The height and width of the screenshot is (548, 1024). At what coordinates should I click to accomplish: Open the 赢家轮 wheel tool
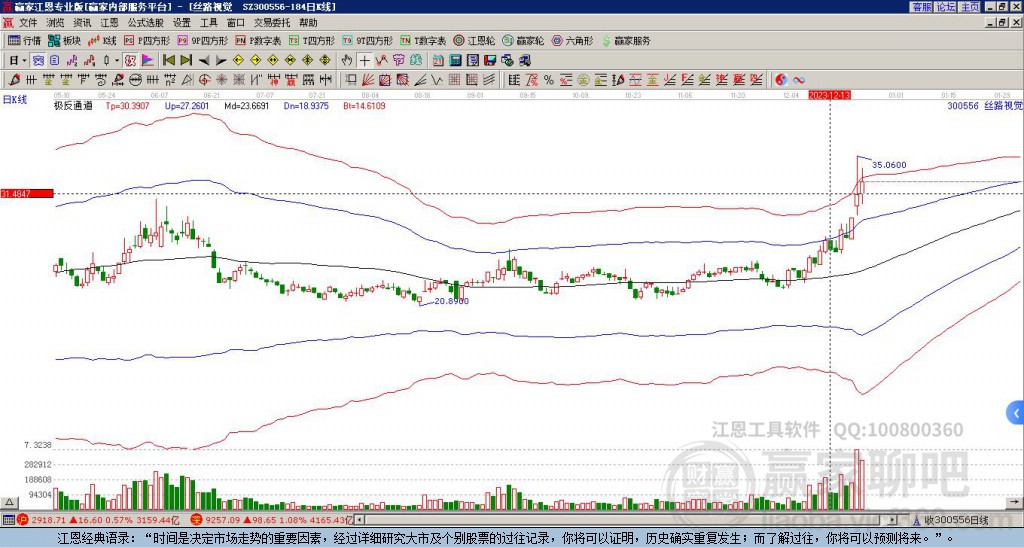pos(523,40)
